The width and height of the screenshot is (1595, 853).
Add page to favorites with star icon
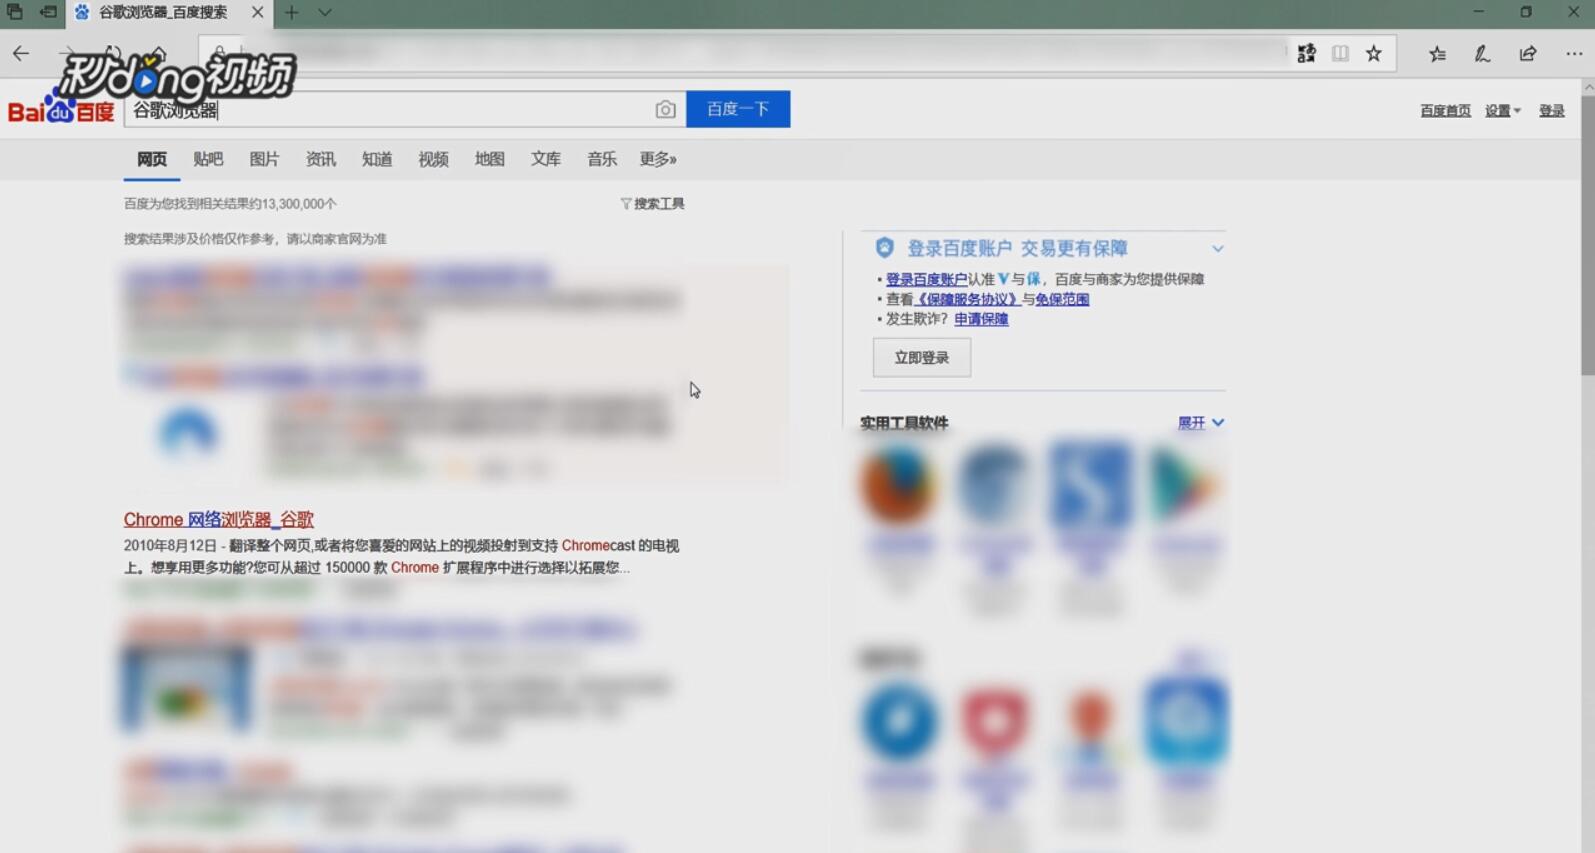pyautogui.click(x=1374, y=54)
